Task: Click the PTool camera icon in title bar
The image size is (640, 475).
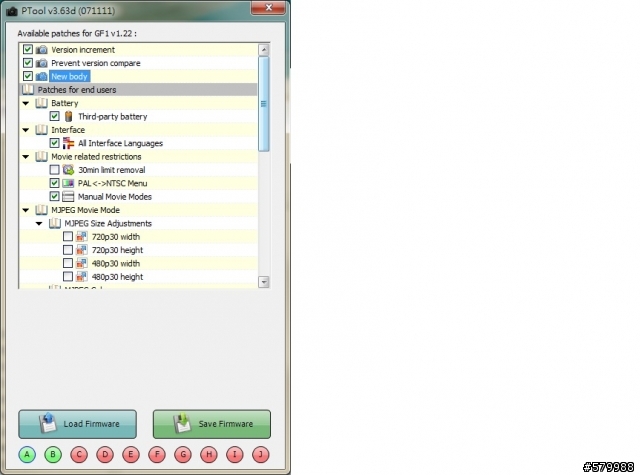Action: pos(12,11)
